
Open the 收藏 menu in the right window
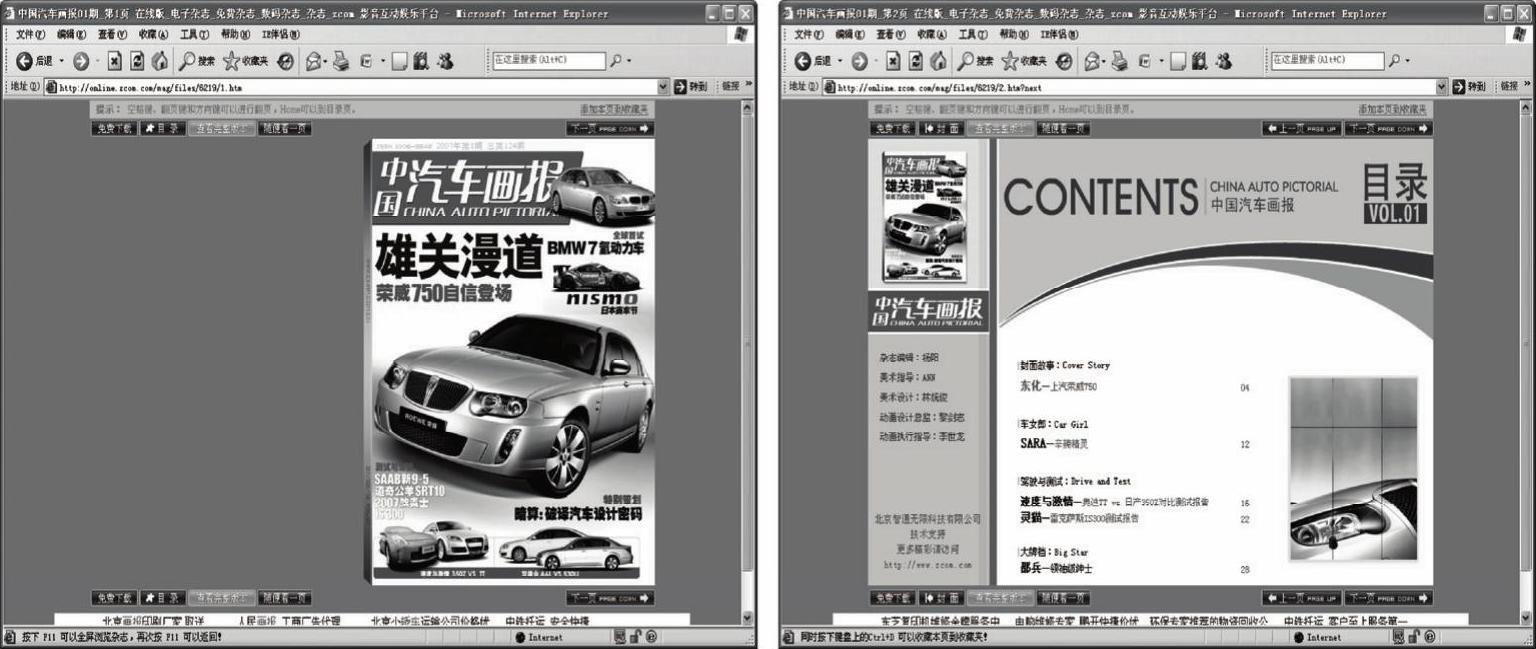pos(932,34)
